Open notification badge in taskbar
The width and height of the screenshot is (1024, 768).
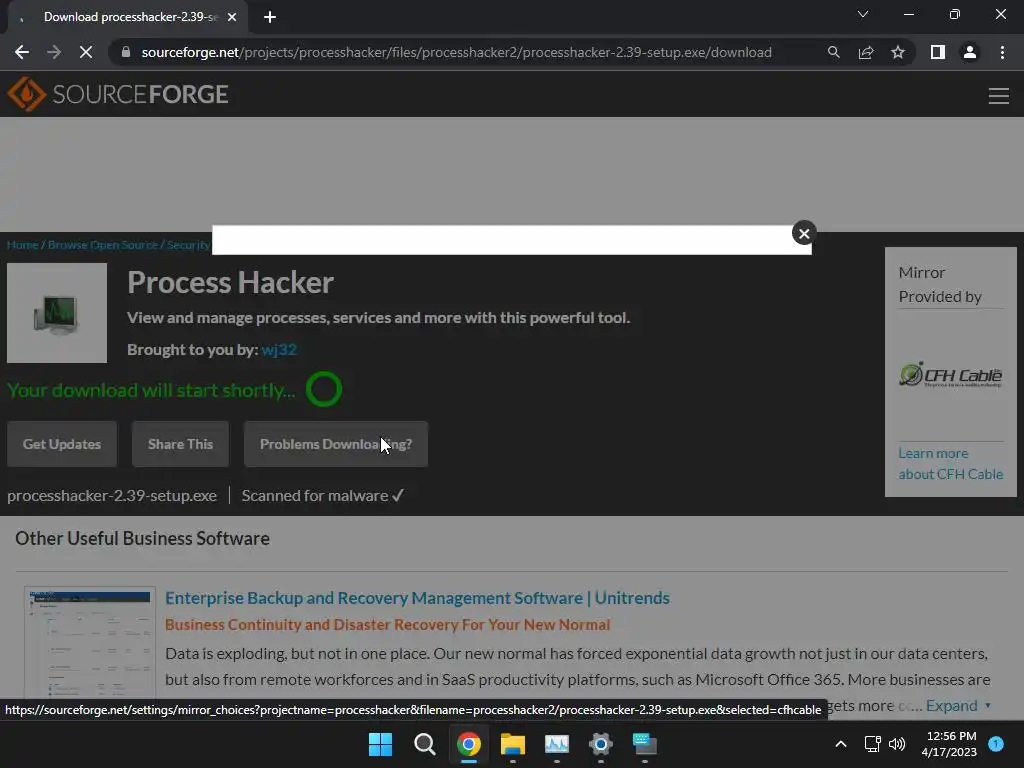996,743
